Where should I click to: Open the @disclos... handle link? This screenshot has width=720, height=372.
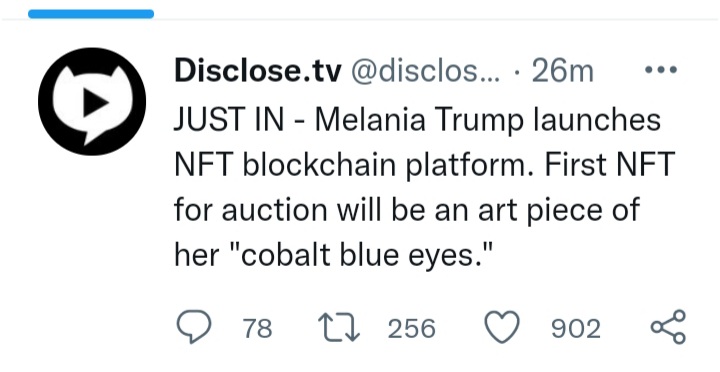[426, 72]
